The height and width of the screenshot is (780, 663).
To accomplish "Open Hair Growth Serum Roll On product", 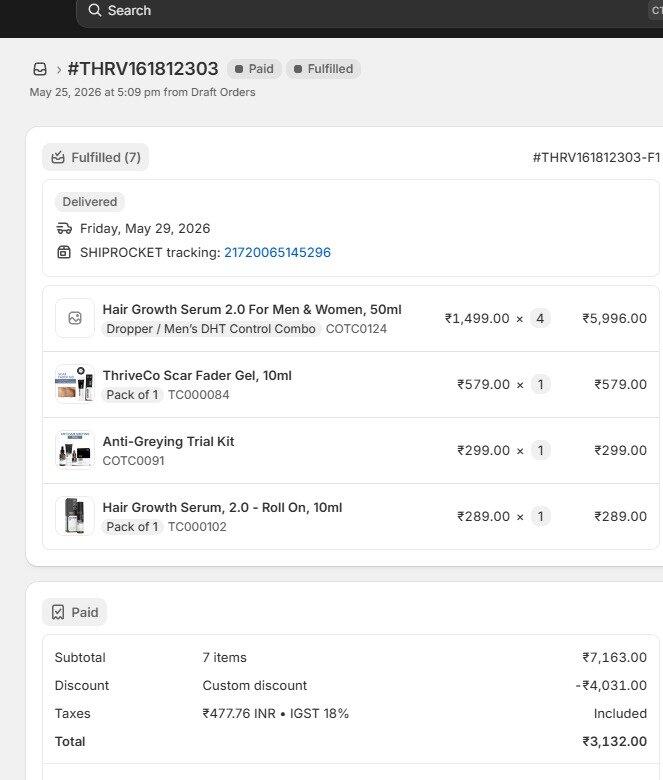I will click(x=222, y=507).
